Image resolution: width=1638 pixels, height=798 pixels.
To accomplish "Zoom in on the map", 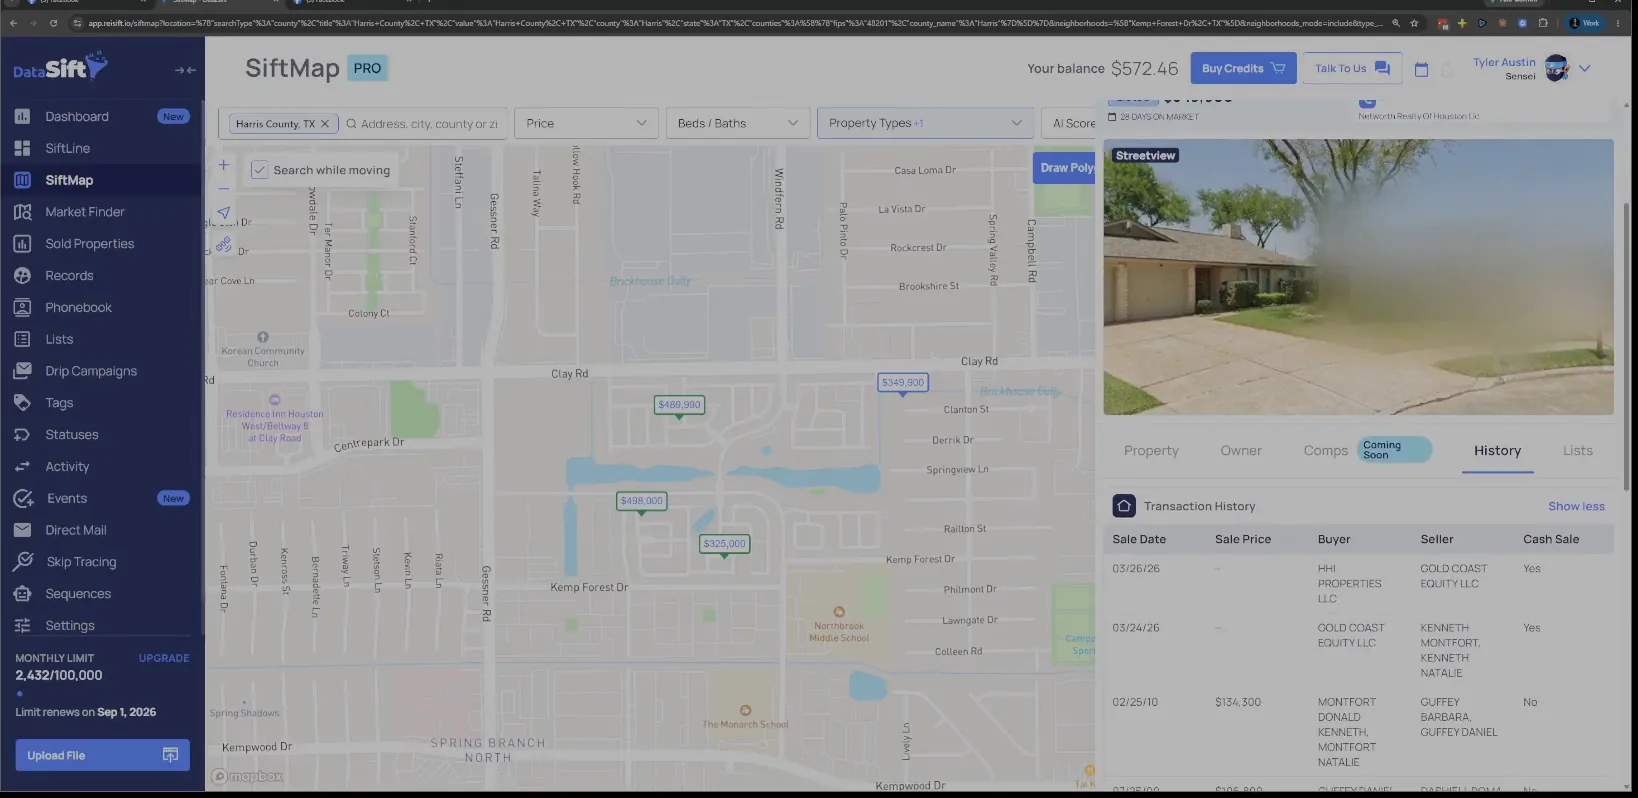I will tap(223, 165).
